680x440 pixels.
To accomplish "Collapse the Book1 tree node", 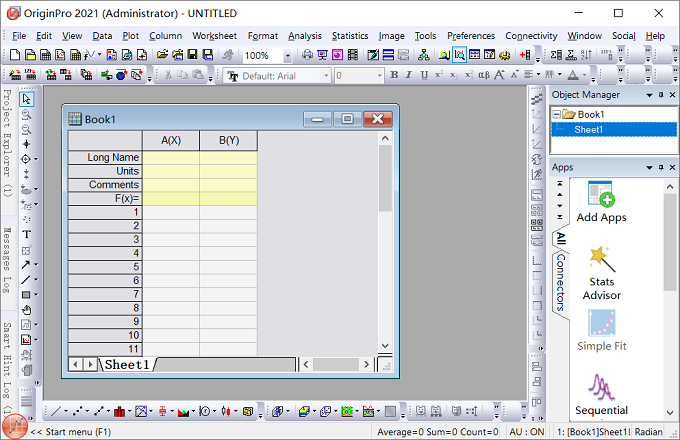I will coord(557,114).
